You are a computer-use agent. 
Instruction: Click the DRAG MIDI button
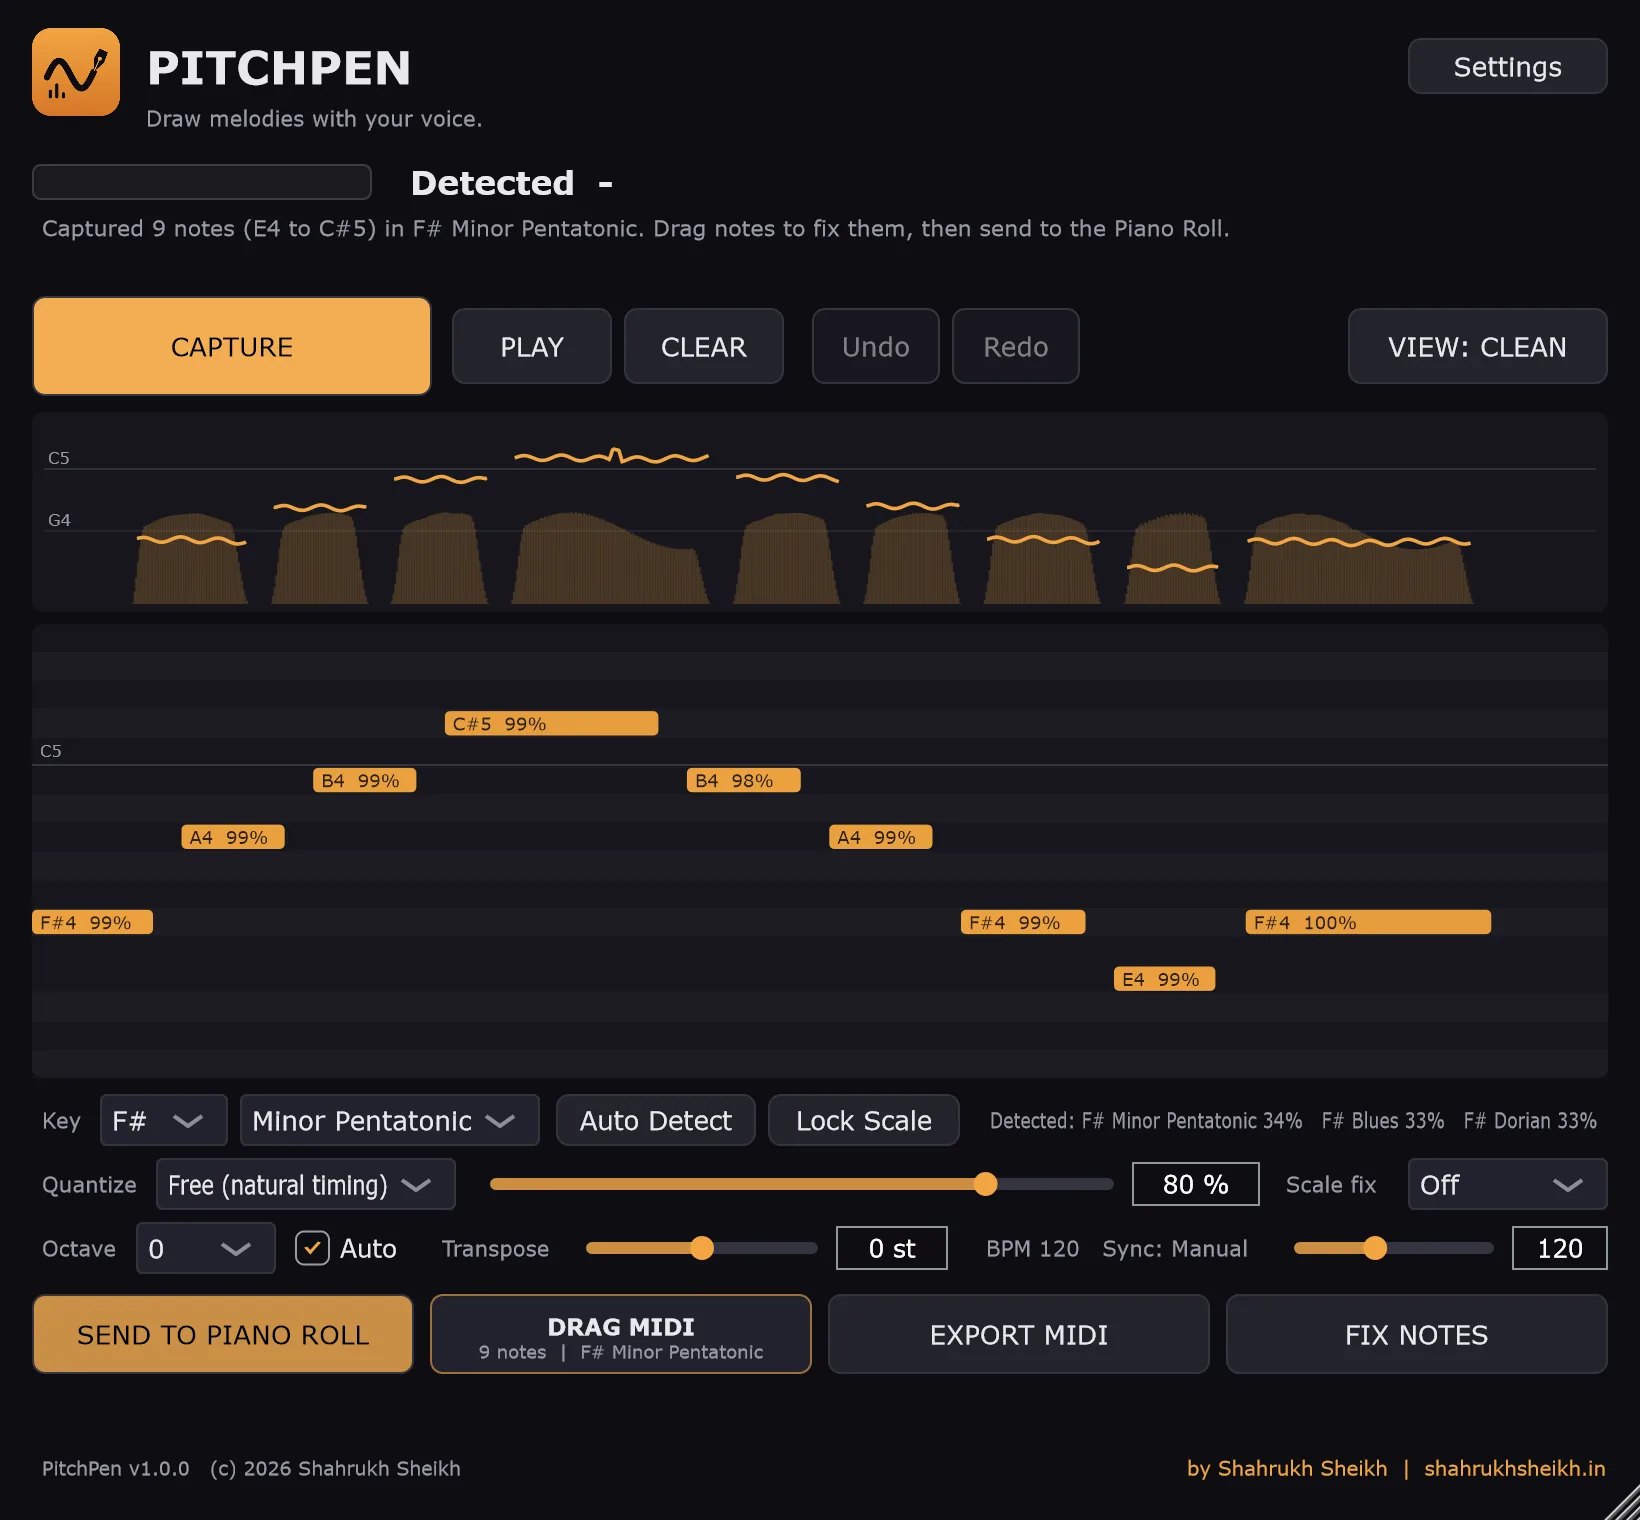click(621, 1334)
